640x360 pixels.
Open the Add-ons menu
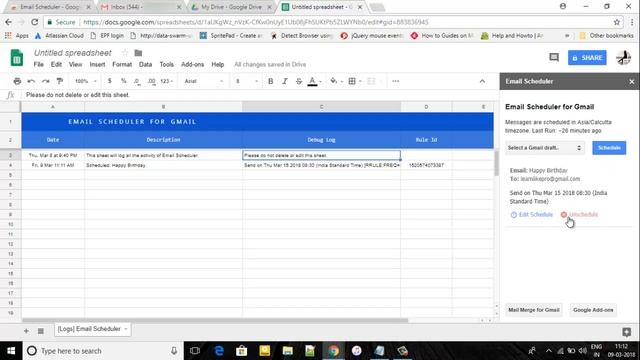[192, 64]
